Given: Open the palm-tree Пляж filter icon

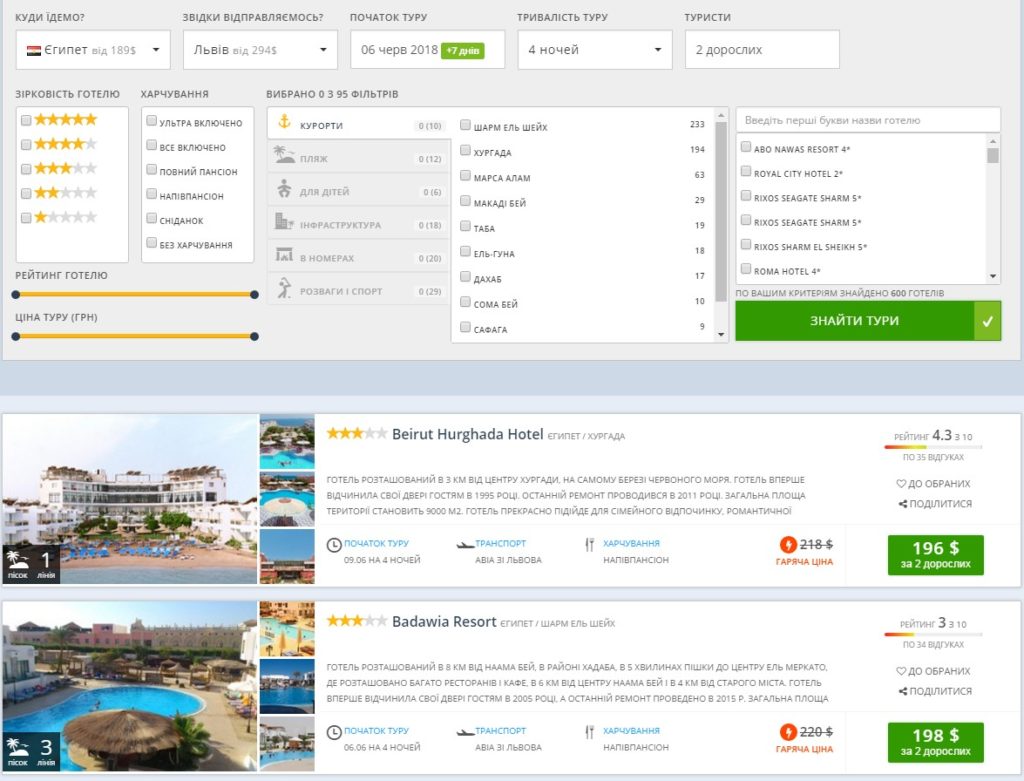Looking at the screenshot, I should click(284, 155).
